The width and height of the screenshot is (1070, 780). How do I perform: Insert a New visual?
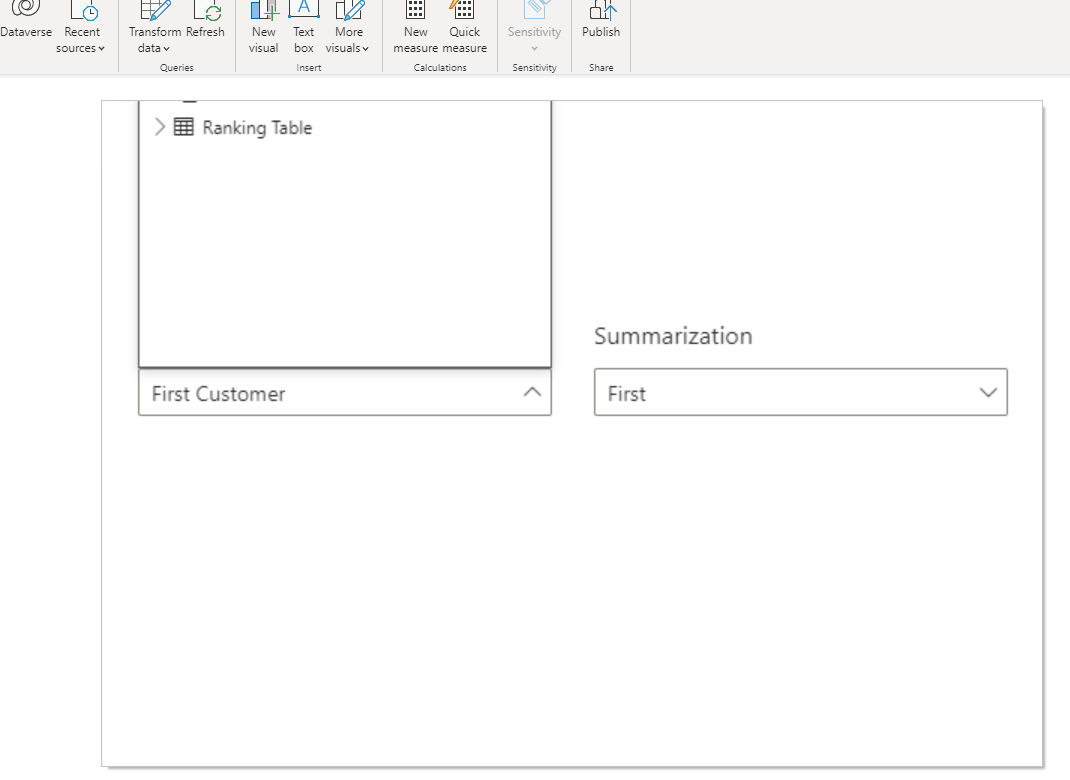pos(263,27)
